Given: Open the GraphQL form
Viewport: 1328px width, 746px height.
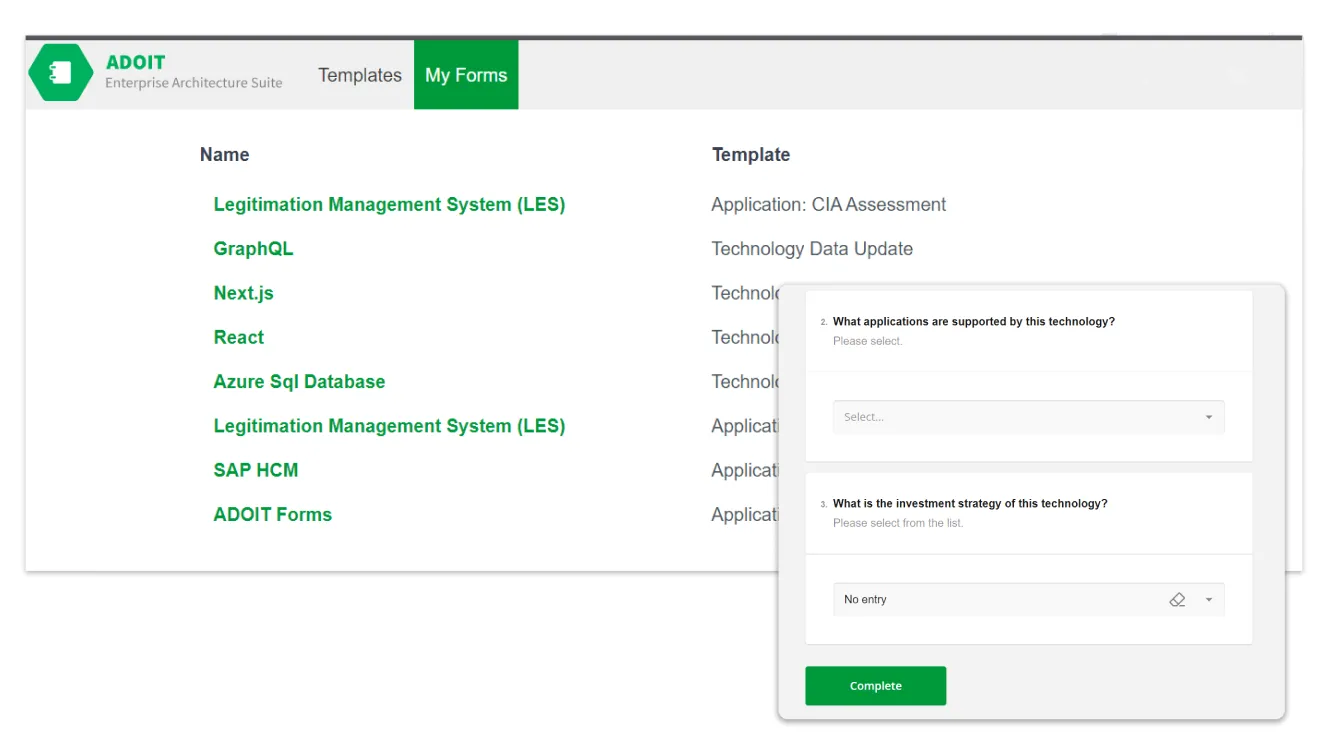Looking at the screenshot, I should [x=253, y=249].
